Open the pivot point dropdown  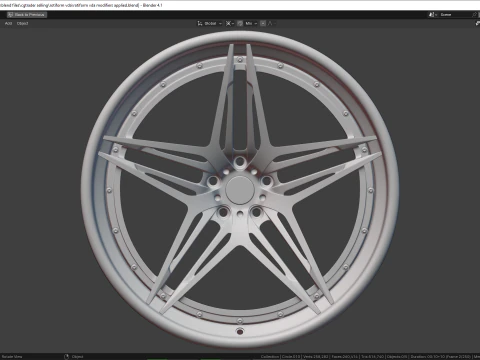coord(230,23)
